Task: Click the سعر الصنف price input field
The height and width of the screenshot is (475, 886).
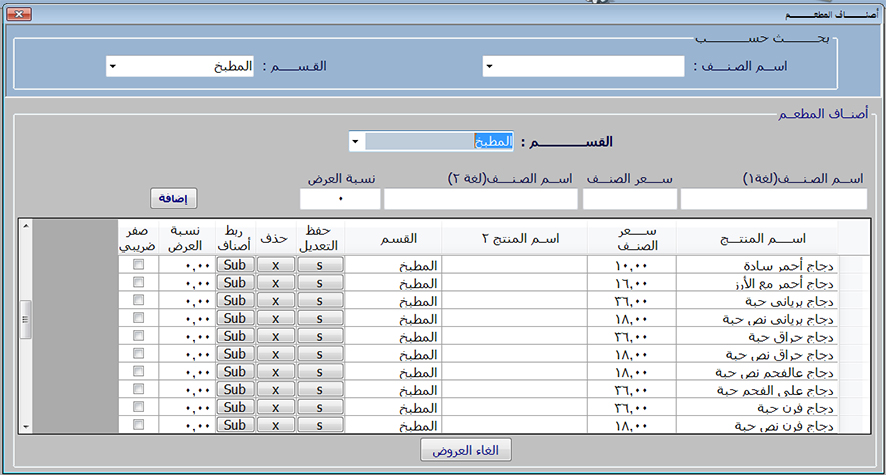Action: pyautogui.click(x=629, y=199)
